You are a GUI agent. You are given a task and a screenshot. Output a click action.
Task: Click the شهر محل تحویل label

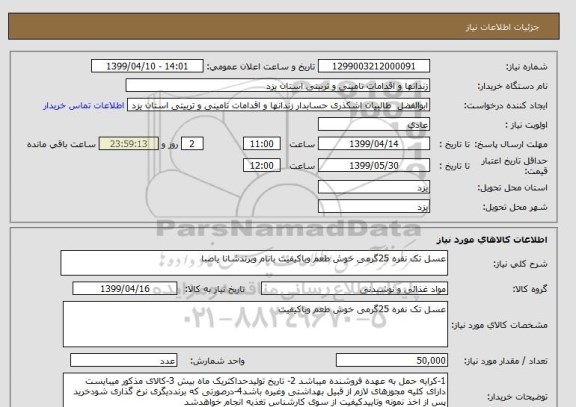(515, 207)
